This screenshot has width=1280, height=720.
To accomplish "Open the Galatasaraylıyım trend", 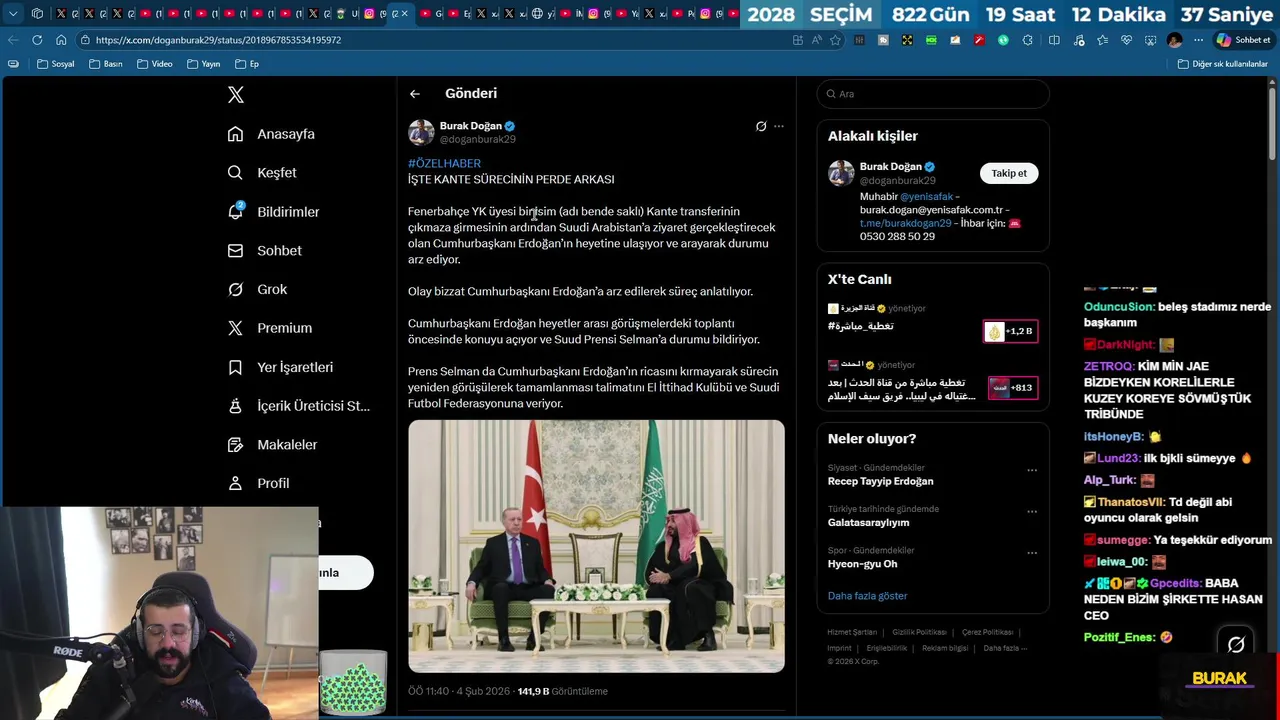I will [x=868, y=522].
